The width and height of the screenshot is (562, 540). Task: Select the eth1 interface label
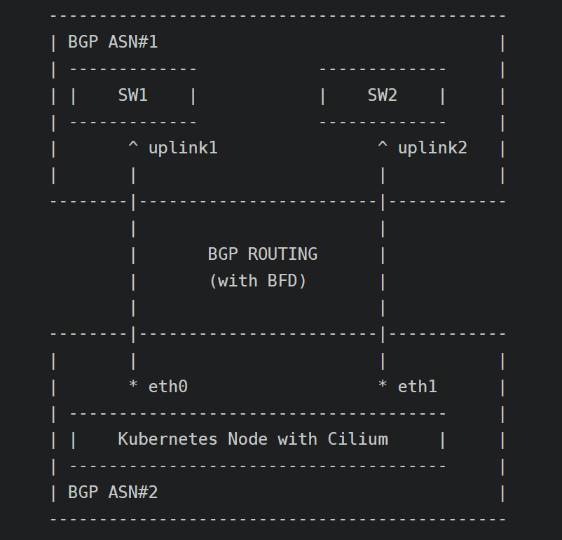tap(418, 387)
